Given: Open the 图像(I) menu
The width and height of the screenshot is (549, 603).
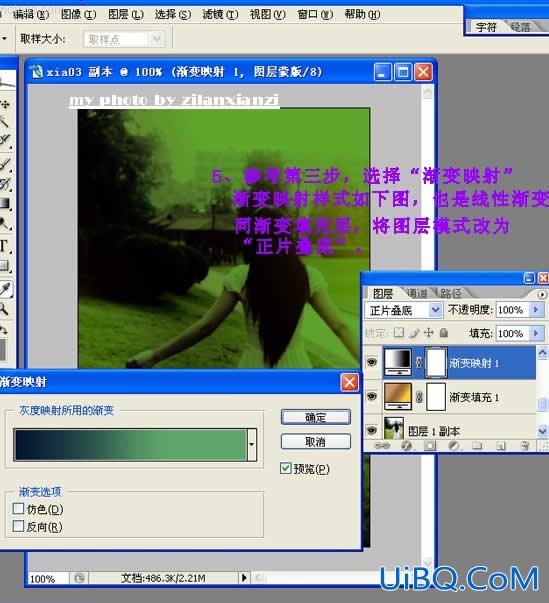Looking at the screenshot, I should click(78, 15).
